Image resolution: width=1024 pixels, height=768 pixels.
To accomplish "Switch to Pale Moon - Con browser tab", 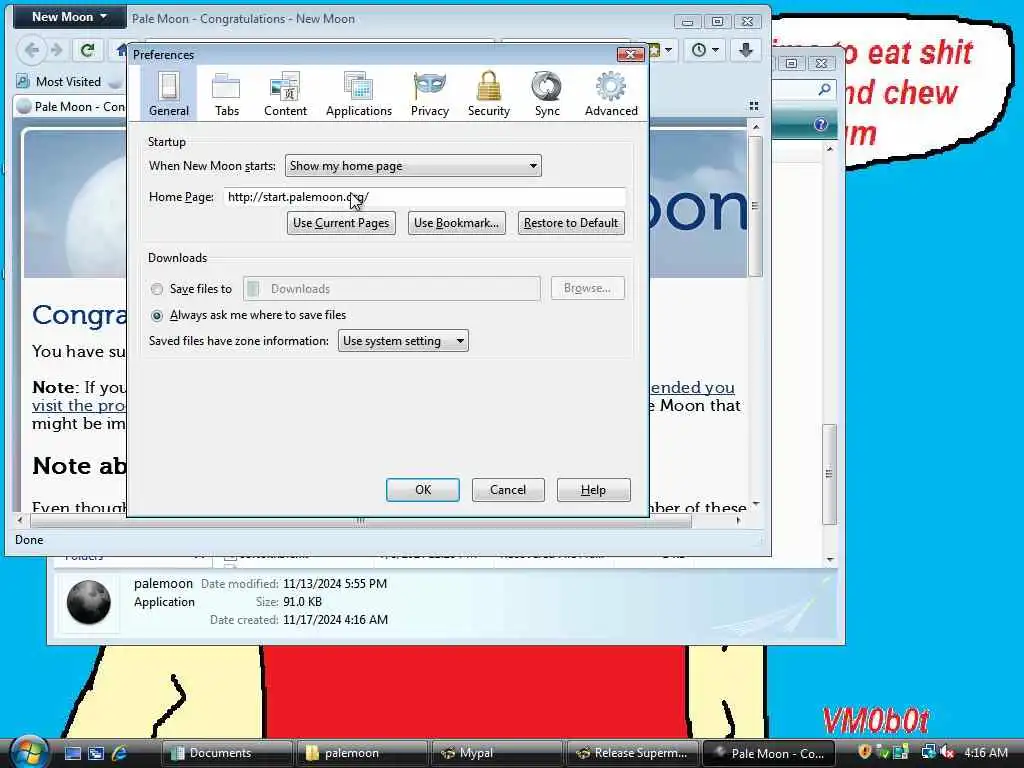I will click(71, 106).
